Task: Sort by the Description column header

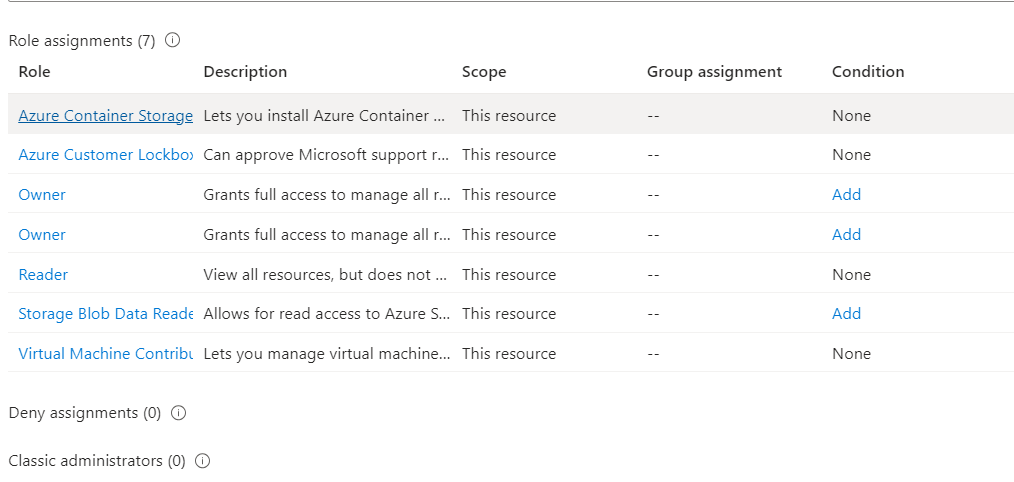Action: coord(245,72)
